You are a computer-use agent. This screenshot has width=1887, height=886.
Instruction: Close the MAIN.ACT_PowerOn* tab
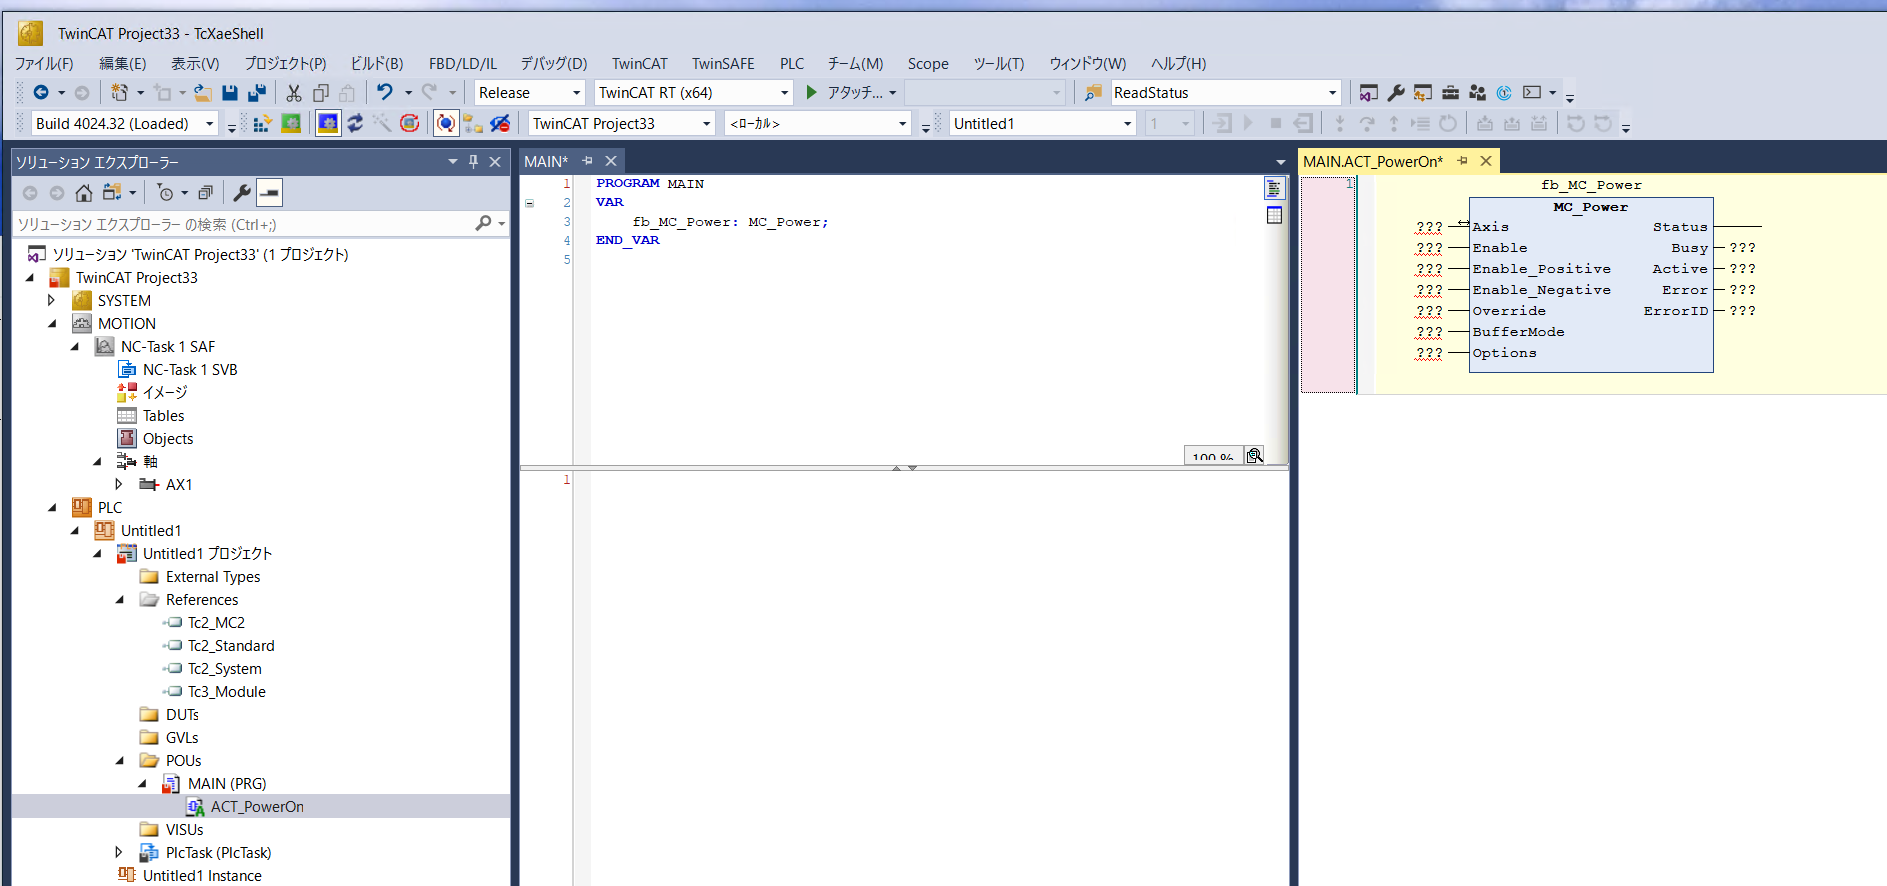click(1486, 161)
